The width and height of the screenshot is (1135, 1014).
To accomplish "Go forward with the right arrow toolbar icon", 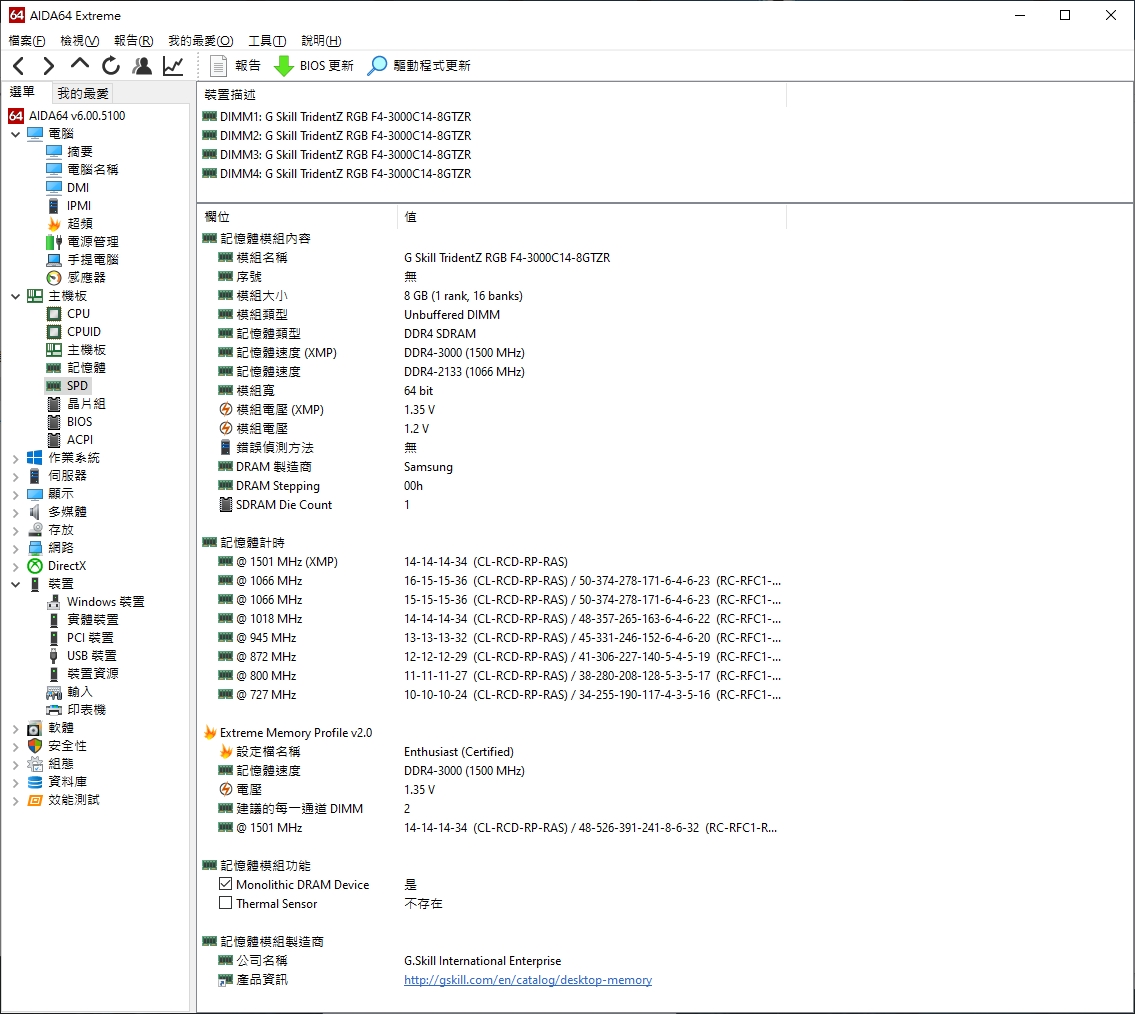I will pyautogui.click(x=48, y=66).
